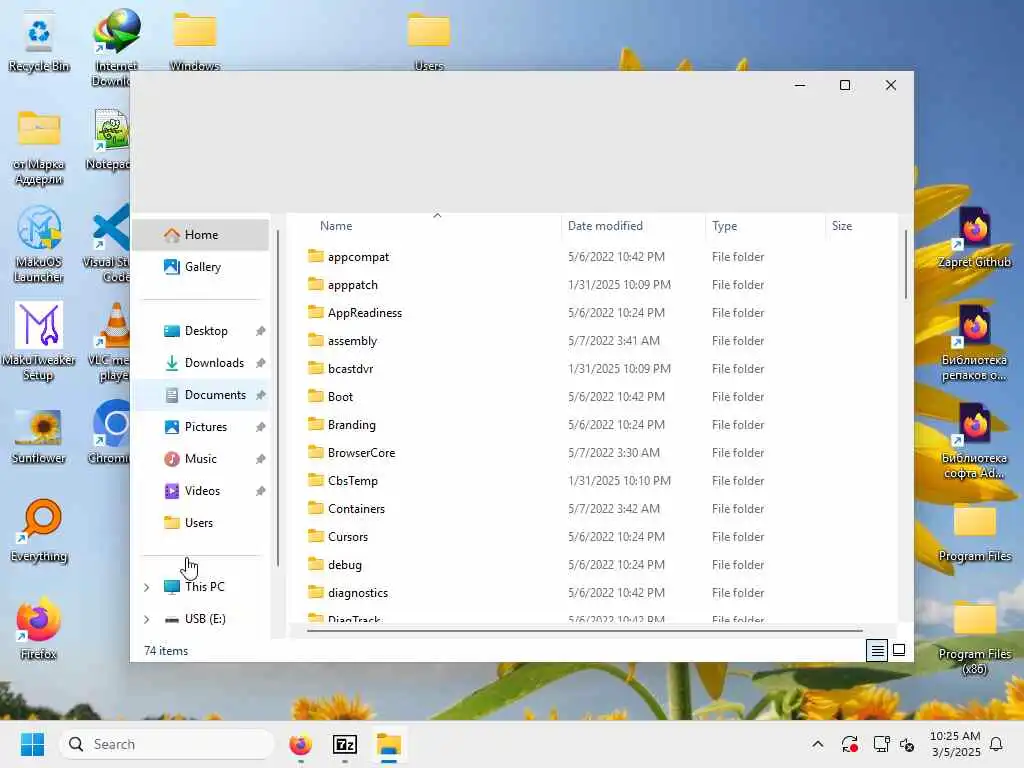Viewport: 1024px width, 768px height.
Task: Switch to large thumbnails view icon
Action: [899, 650]
